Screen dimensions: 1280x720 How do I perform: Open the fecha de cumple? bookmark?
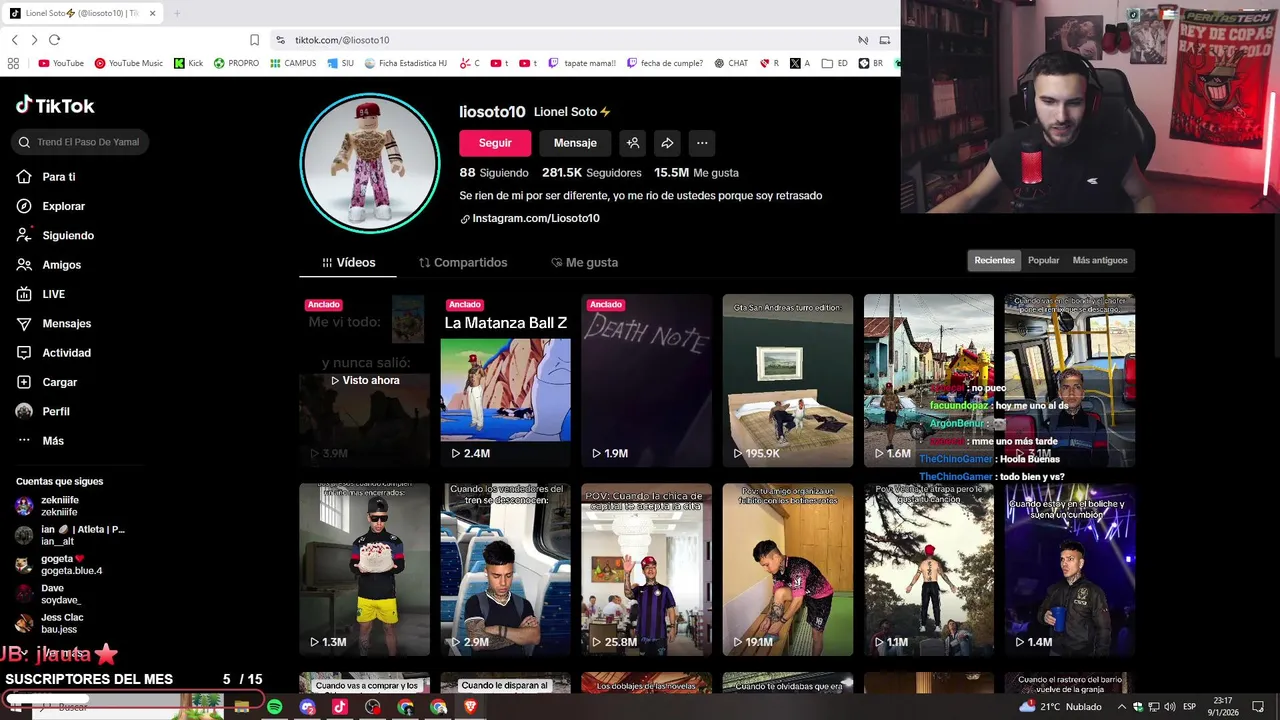click(665, 63)
